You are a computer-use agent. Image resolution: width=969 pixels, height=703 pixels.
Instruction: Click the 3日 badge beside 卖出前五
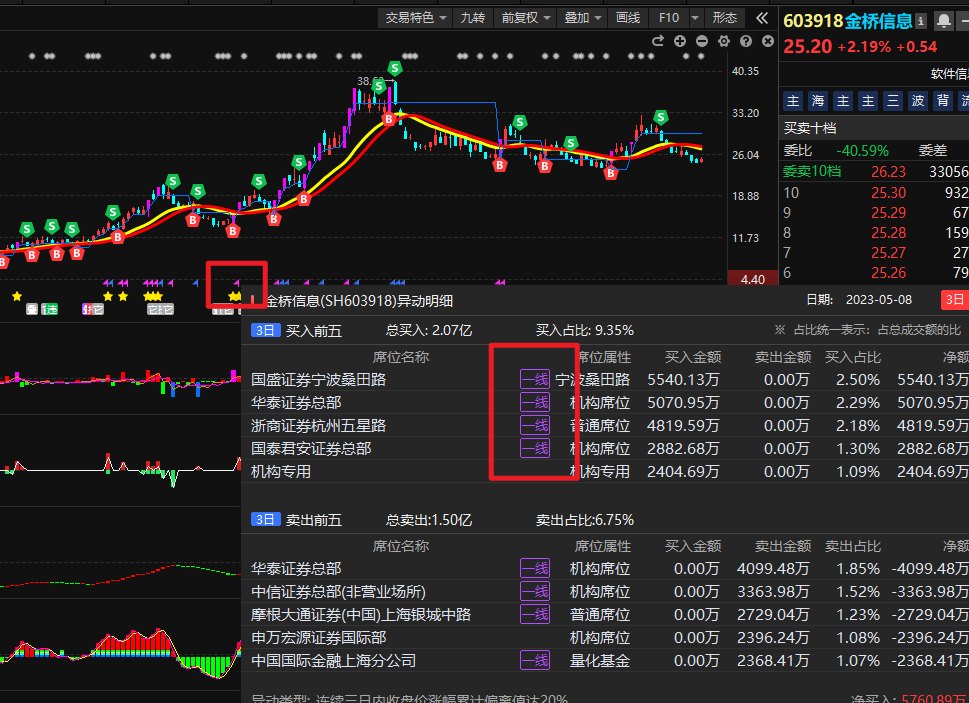tap(266, 520)
